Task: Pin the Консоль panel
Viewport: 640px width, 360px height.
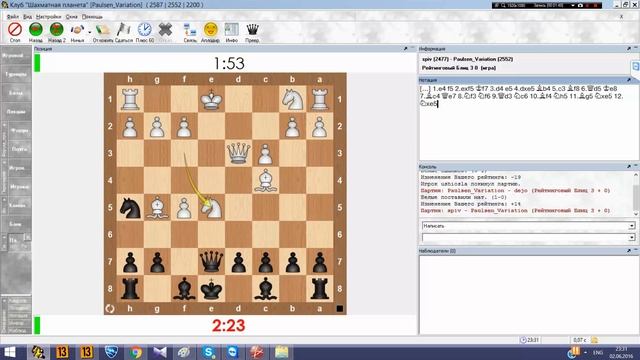Action: click(629, 167)
